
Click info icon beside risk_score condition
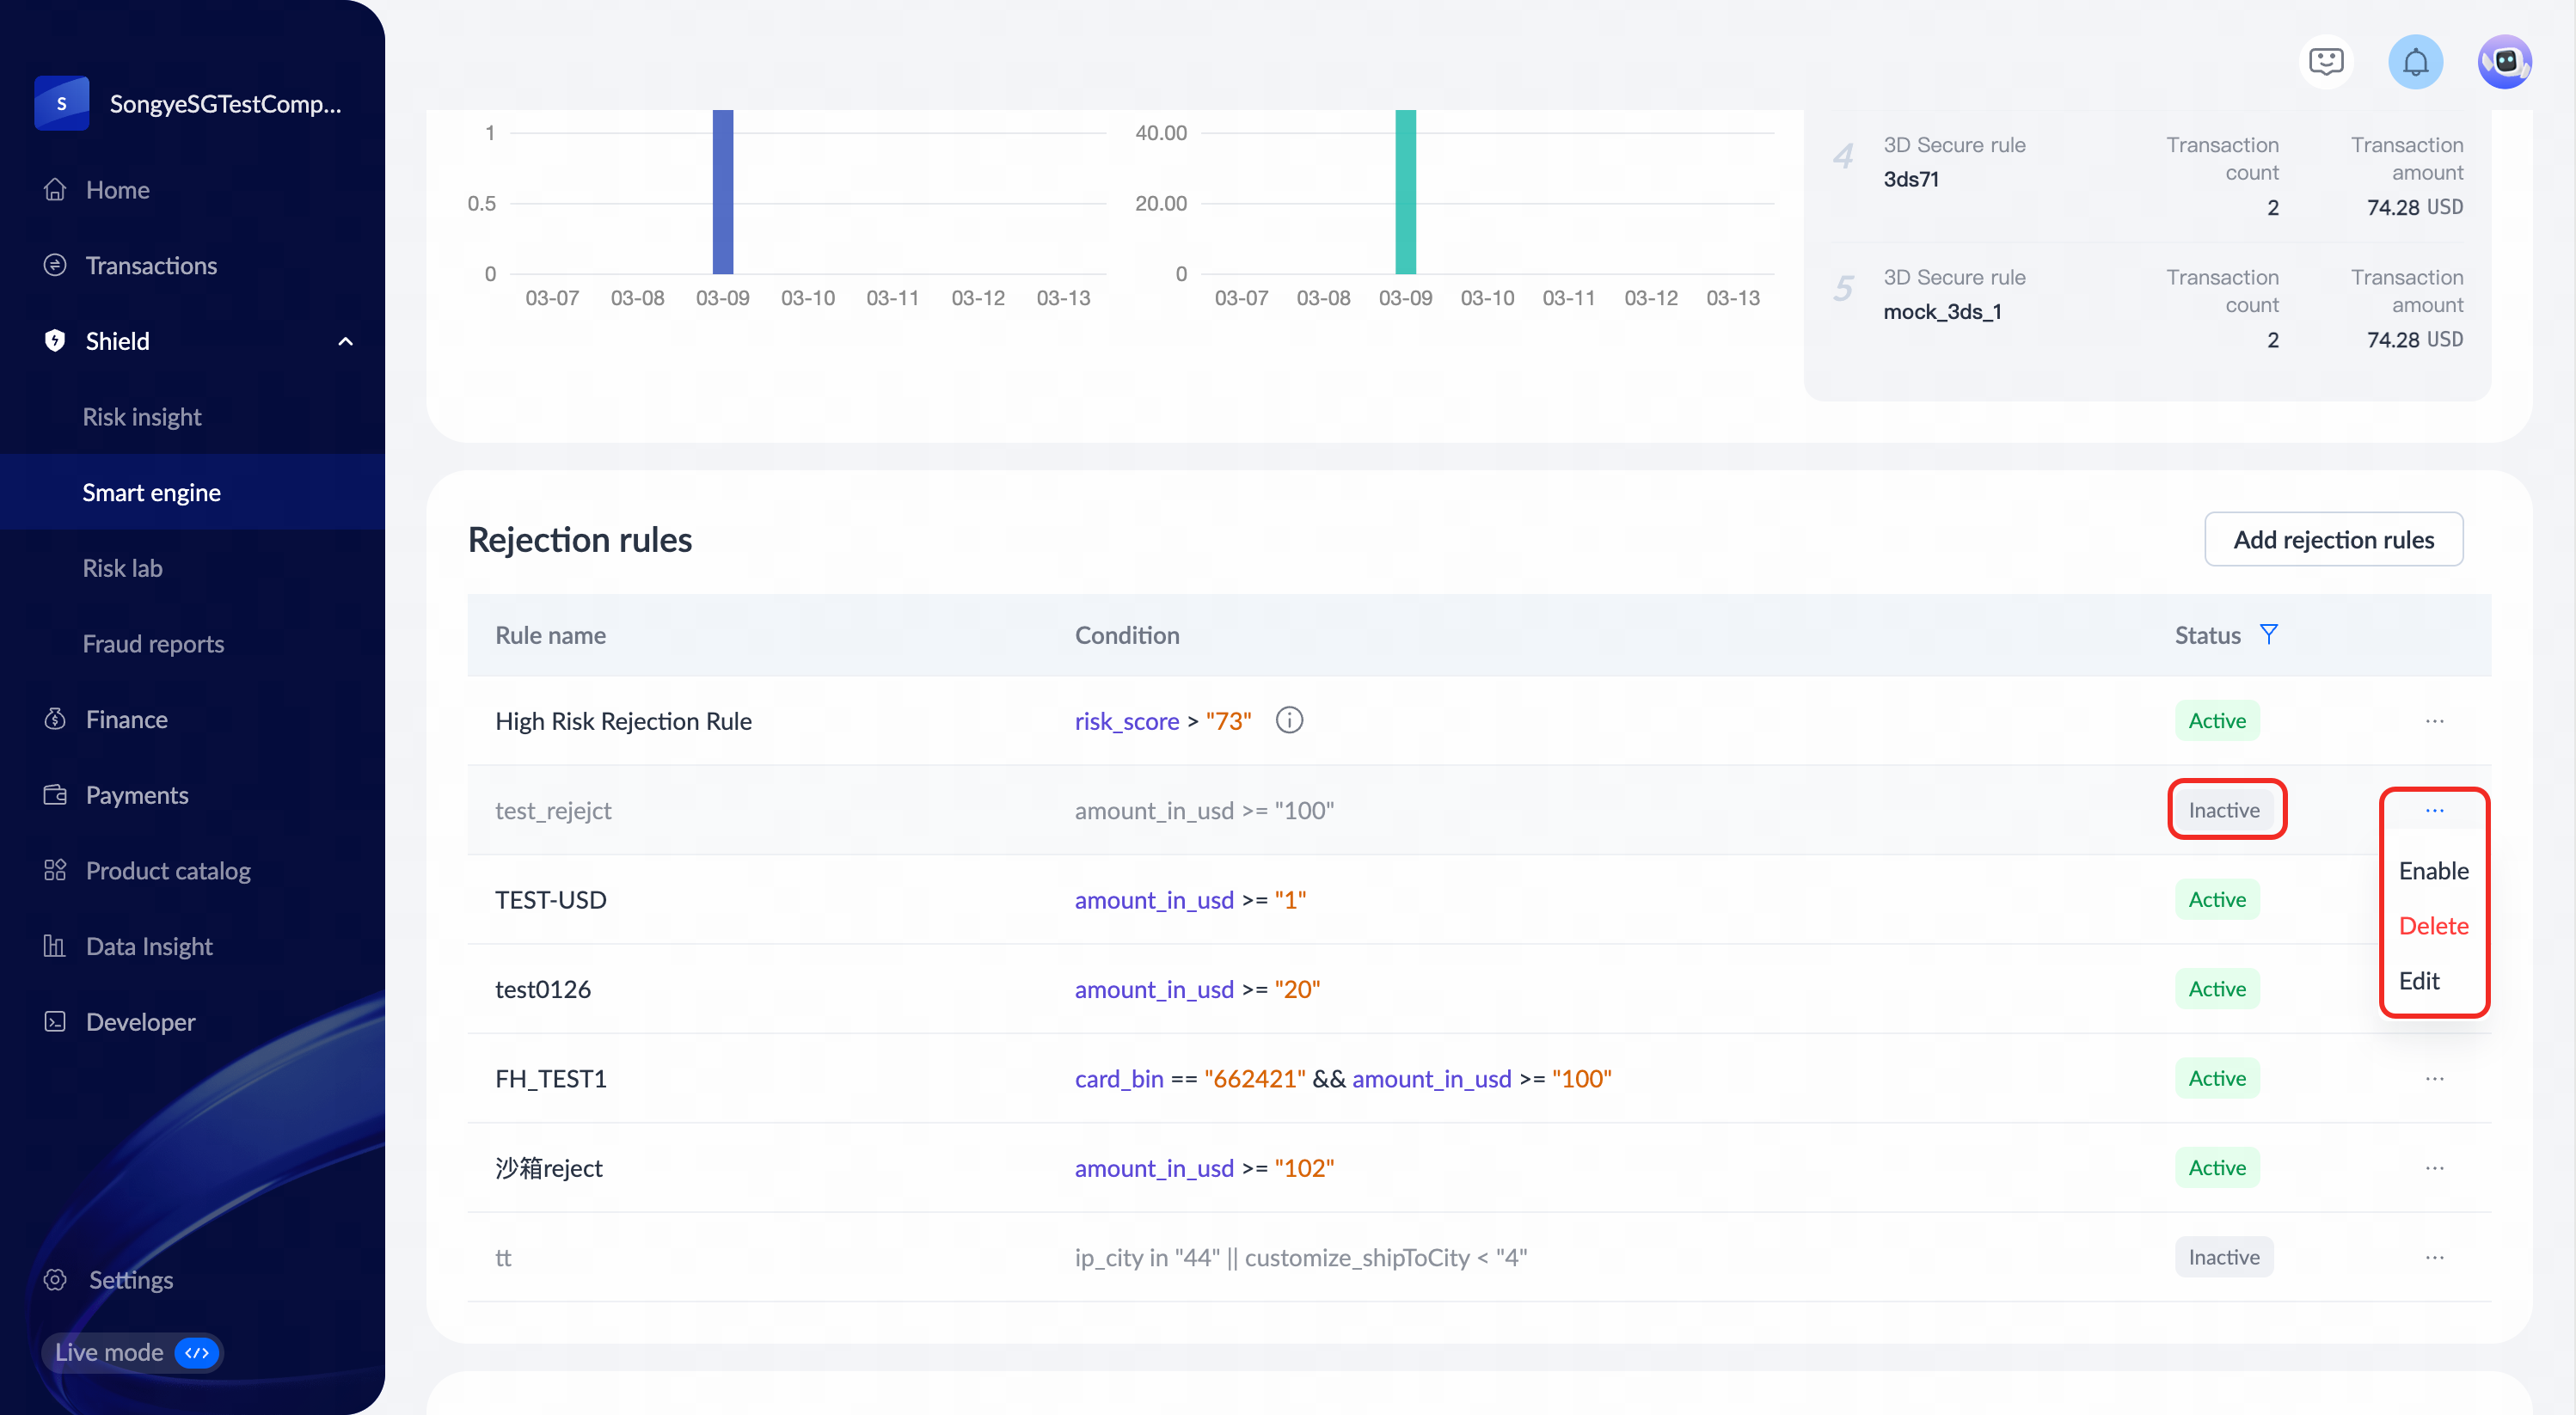(1289, 720)
